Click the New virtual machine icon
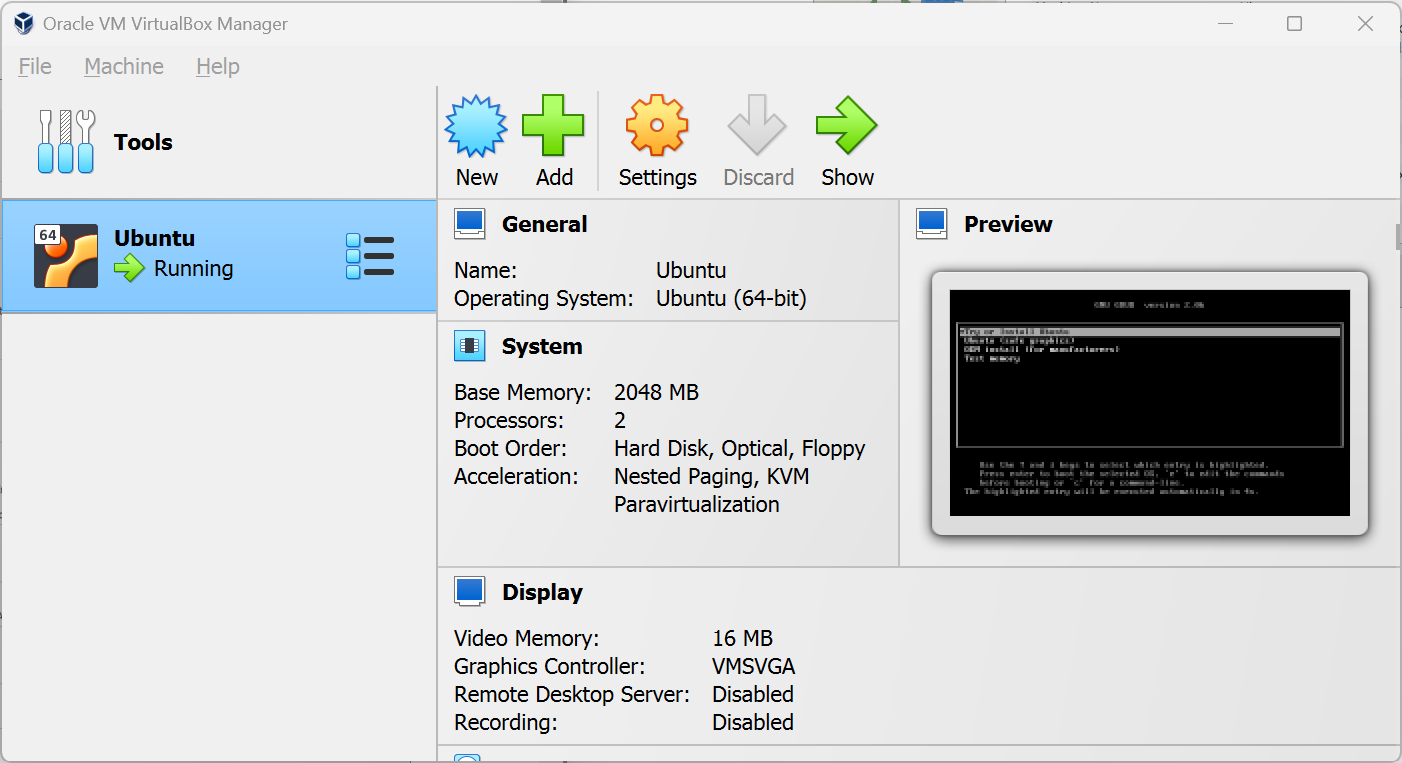This screenshot has width=1402, height=763. coord(476,126)
